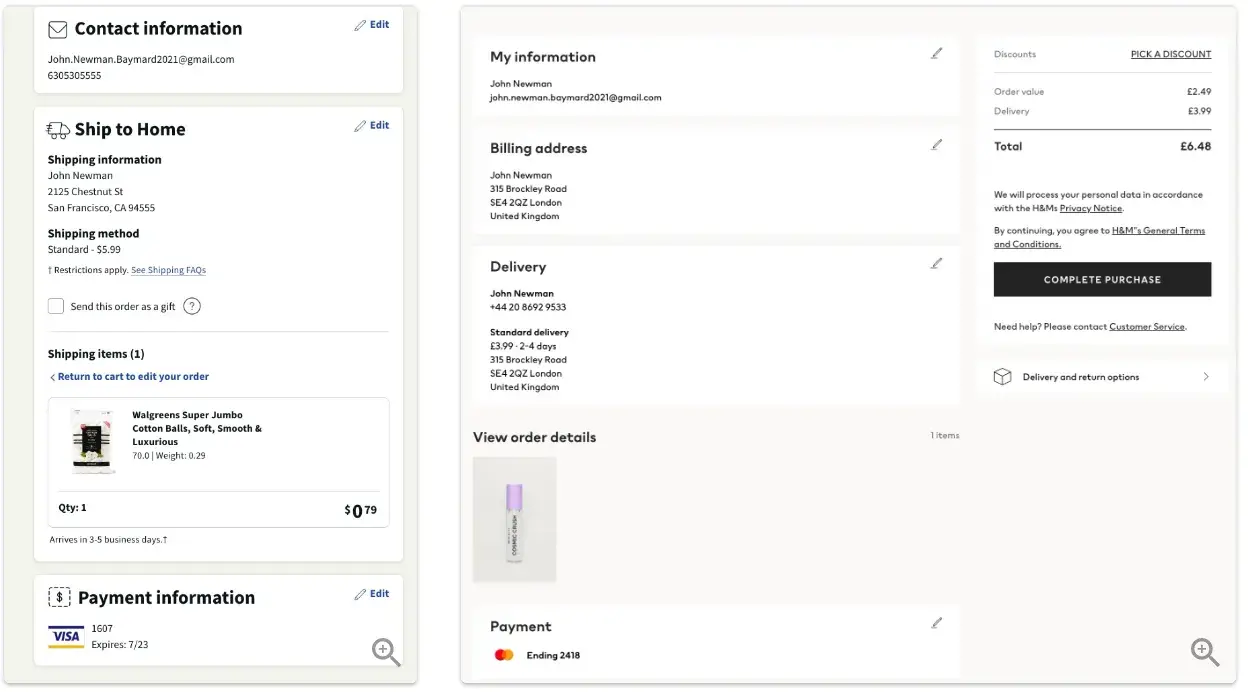The image size is (1248, 692).
Task: Pick a discount link
Action: tap(1170, 55)
